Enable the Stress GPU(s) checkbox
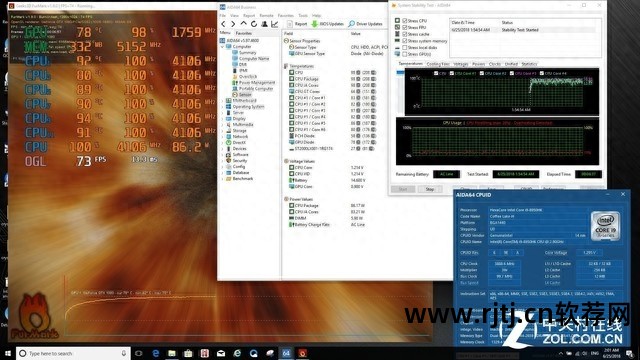This screenshot has width=640, height=360. pos(404,54)
